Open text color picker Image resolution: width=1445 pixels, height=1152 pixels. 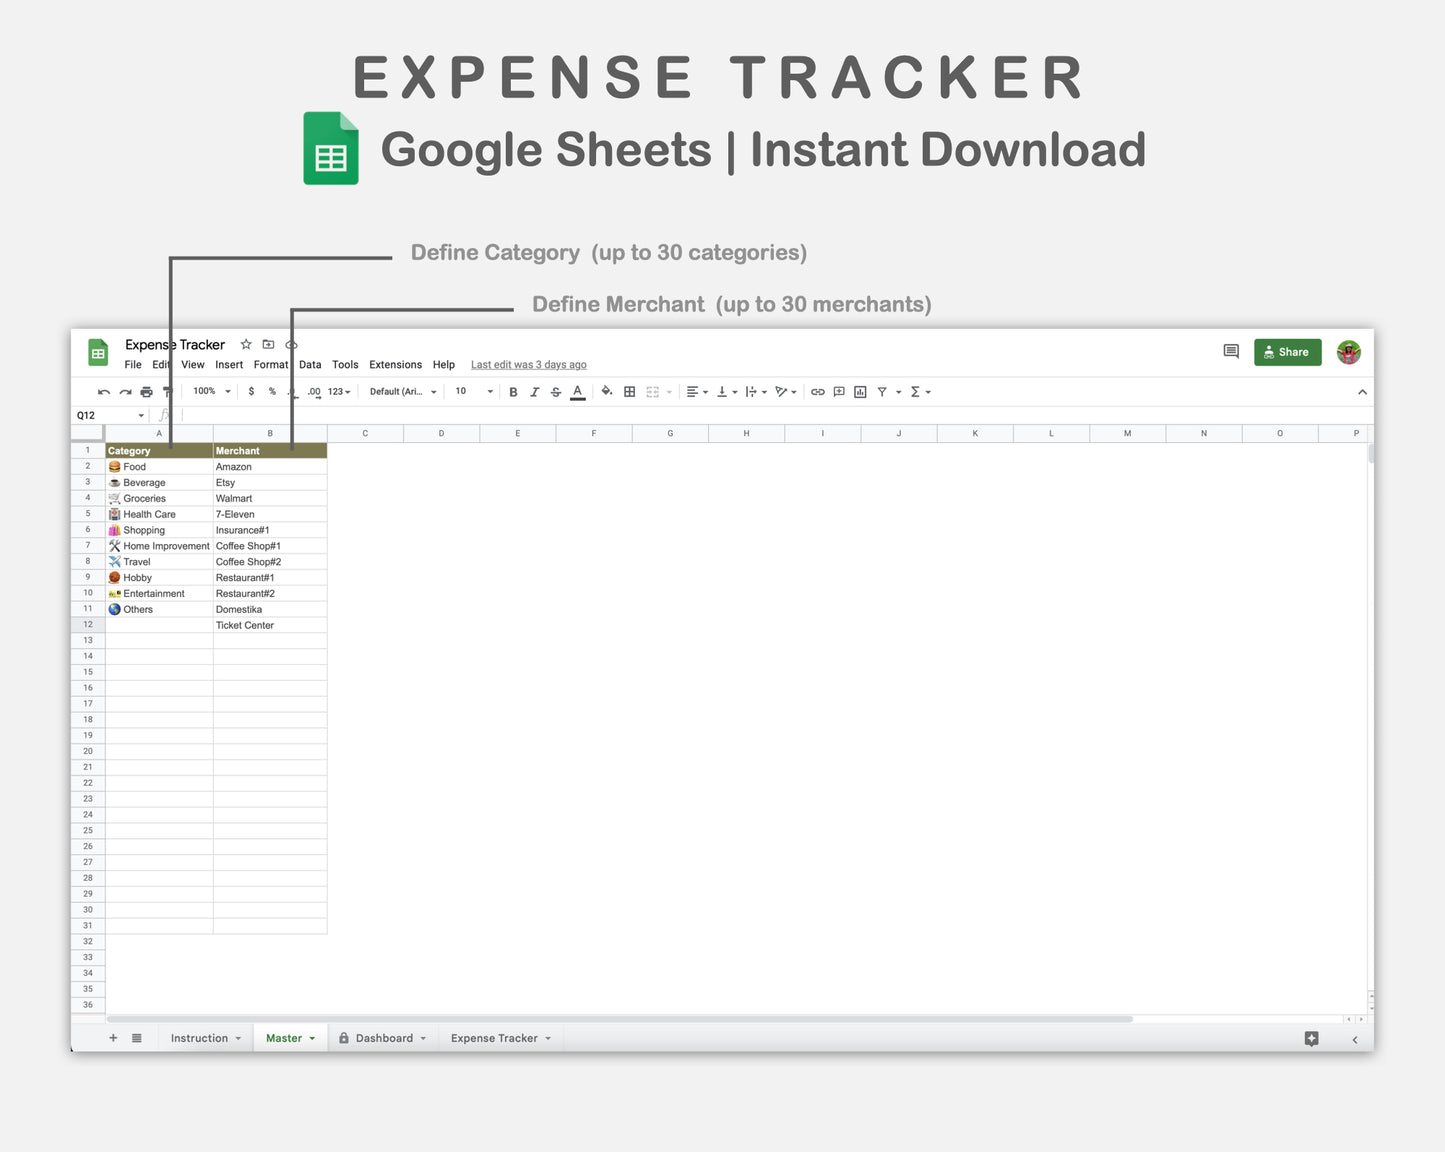point(577,391)
